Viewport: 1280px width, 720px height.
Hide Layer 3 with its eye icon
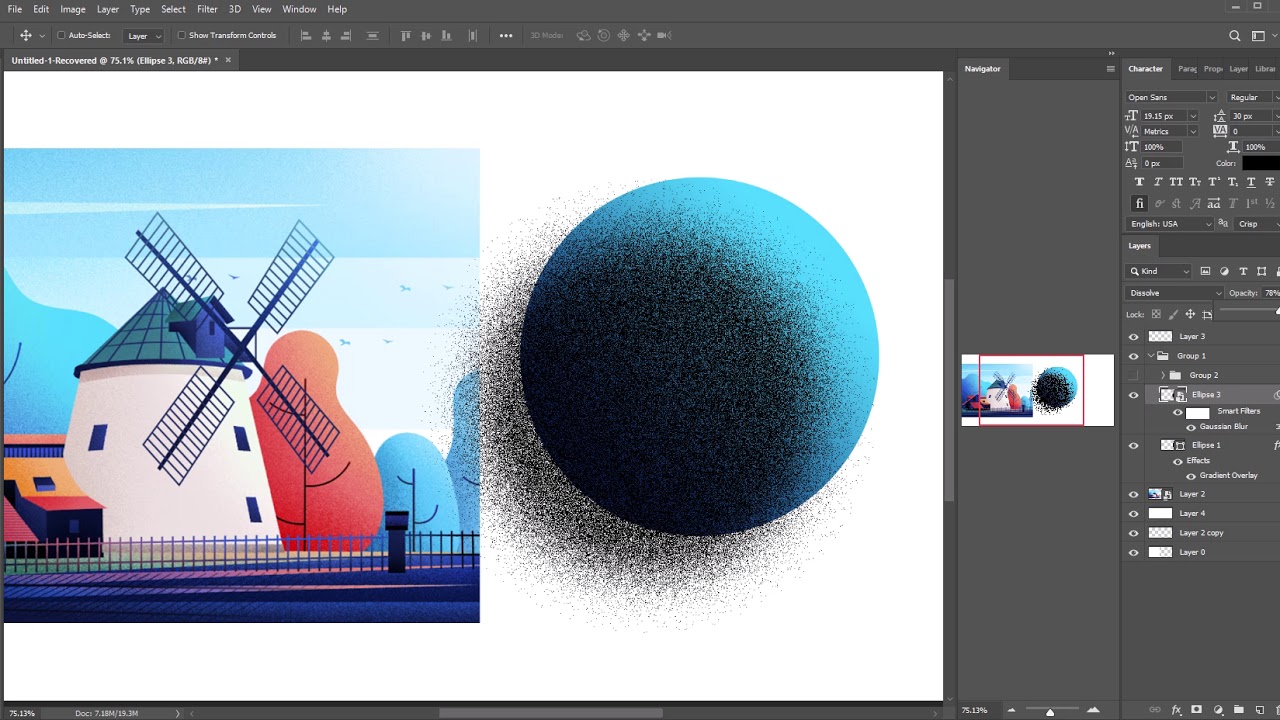click(1133, 337)
